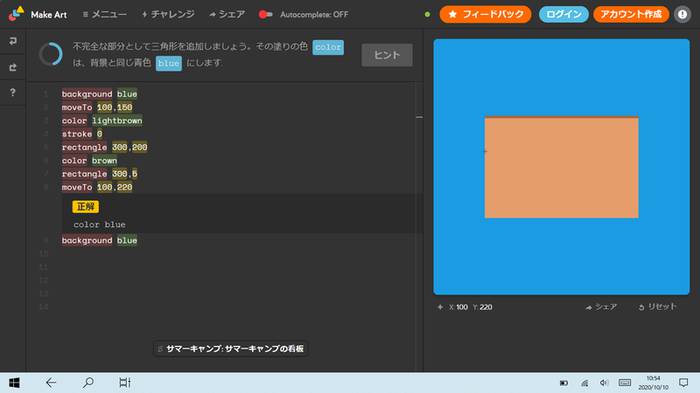
Task: Click the redo arrow in left sidebar
Action: point(13,67)
